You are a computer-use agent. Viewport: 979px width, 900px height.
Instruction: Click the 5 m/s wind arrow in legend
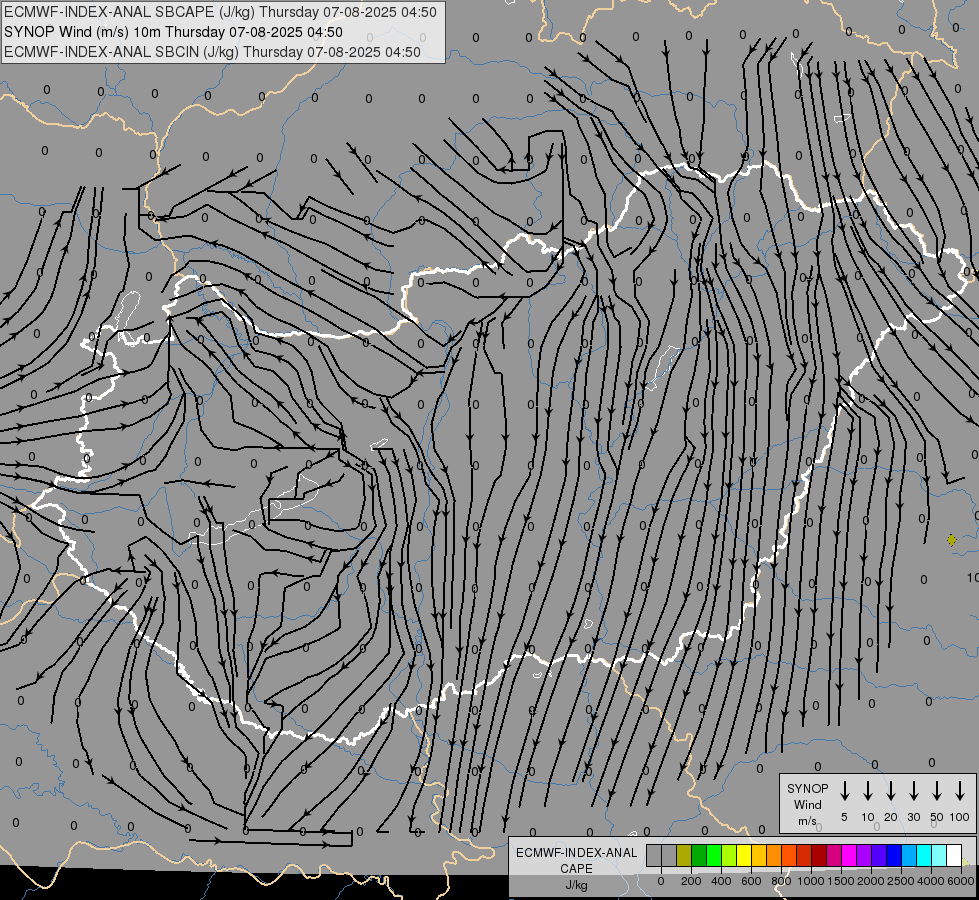pos(845,791)
